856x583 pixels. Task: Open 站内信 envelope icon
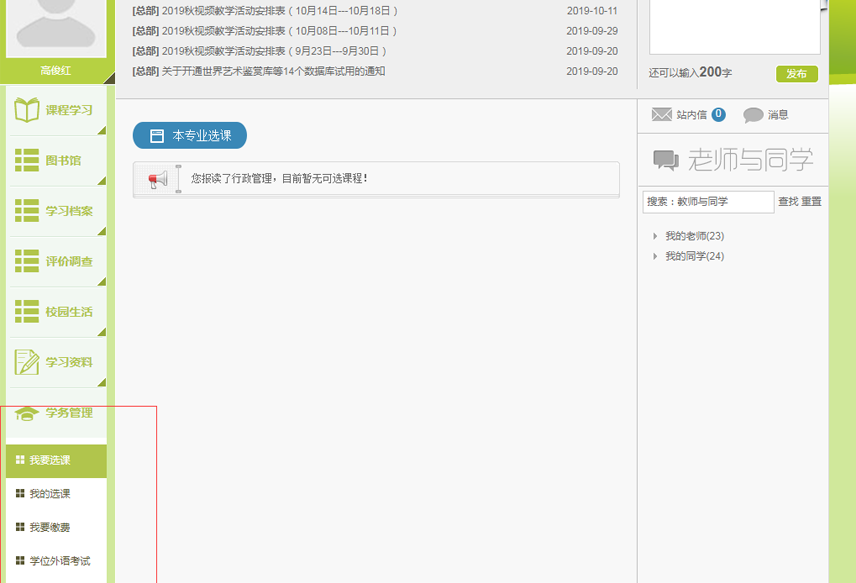662,115
